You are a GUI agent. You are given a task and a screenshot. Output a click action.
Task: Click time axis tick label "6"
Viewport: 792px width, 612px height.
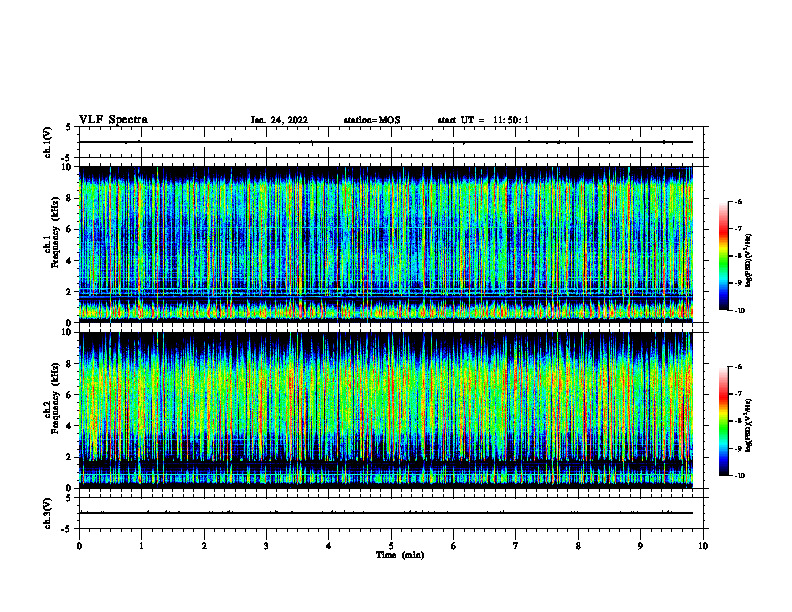click(454, 546)
